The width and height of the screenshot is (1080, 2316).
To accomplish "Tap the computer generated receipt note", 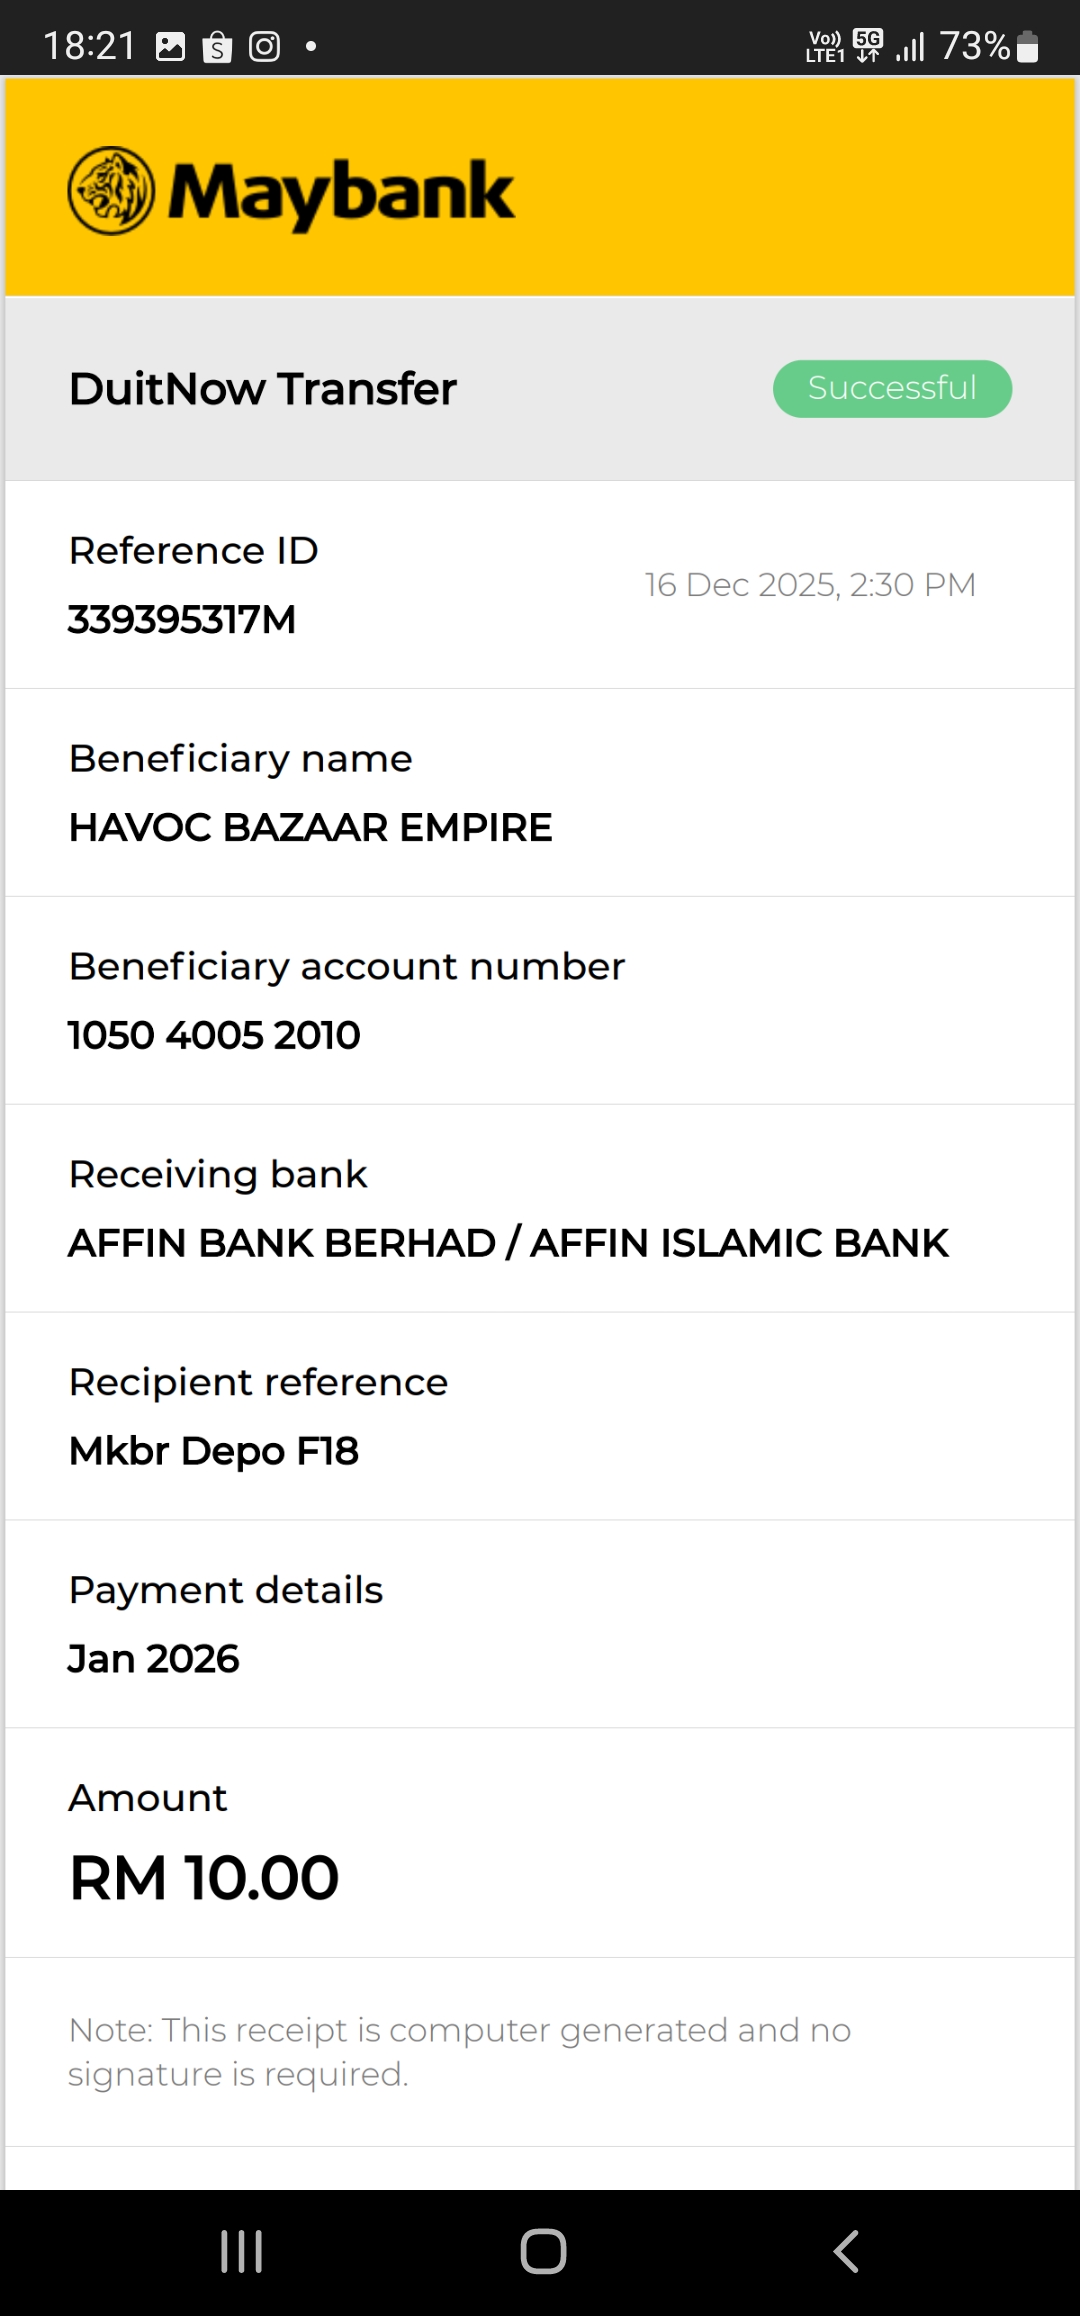I will coord(459,2051).
